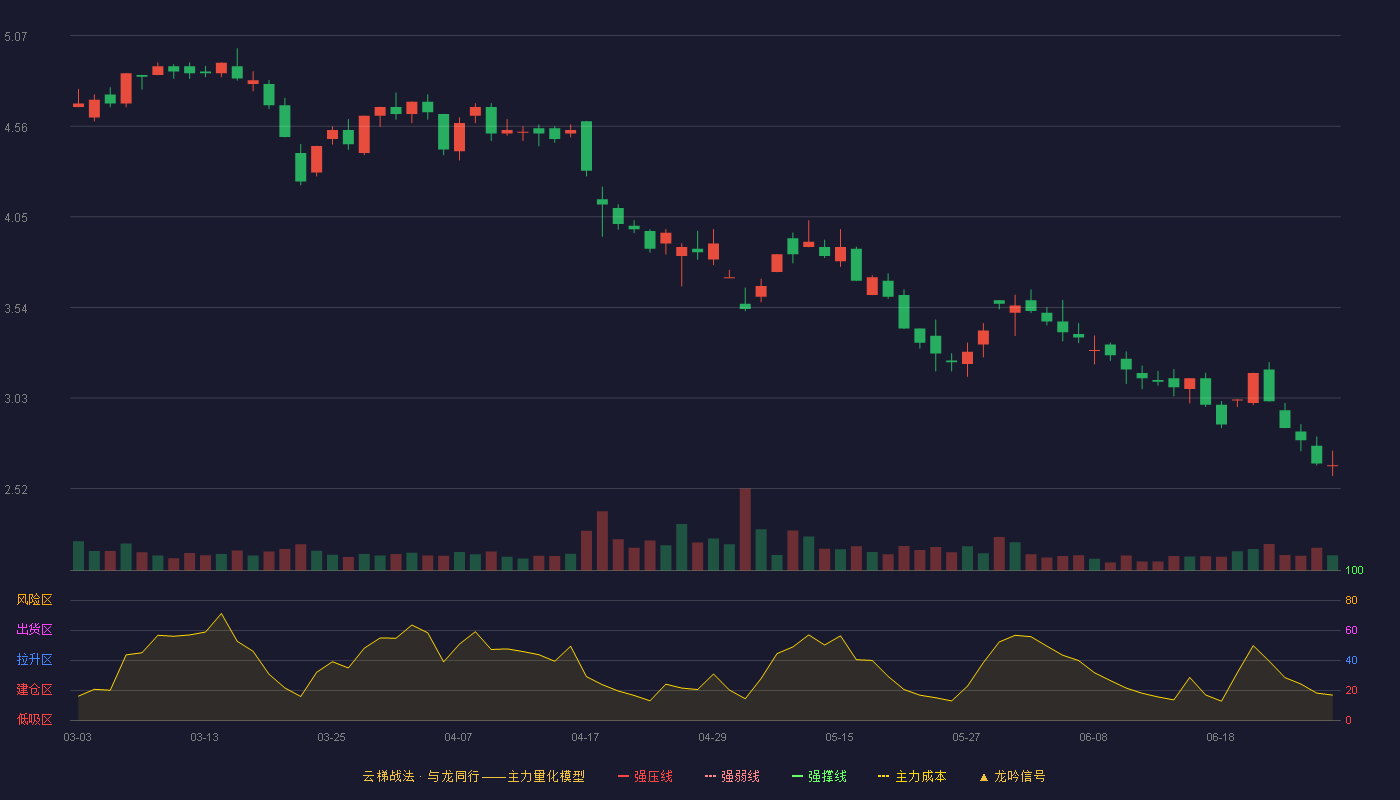Select the 拉升区 zone label
The height and width of the screenshot is (800, 1400).
point(34,660)
